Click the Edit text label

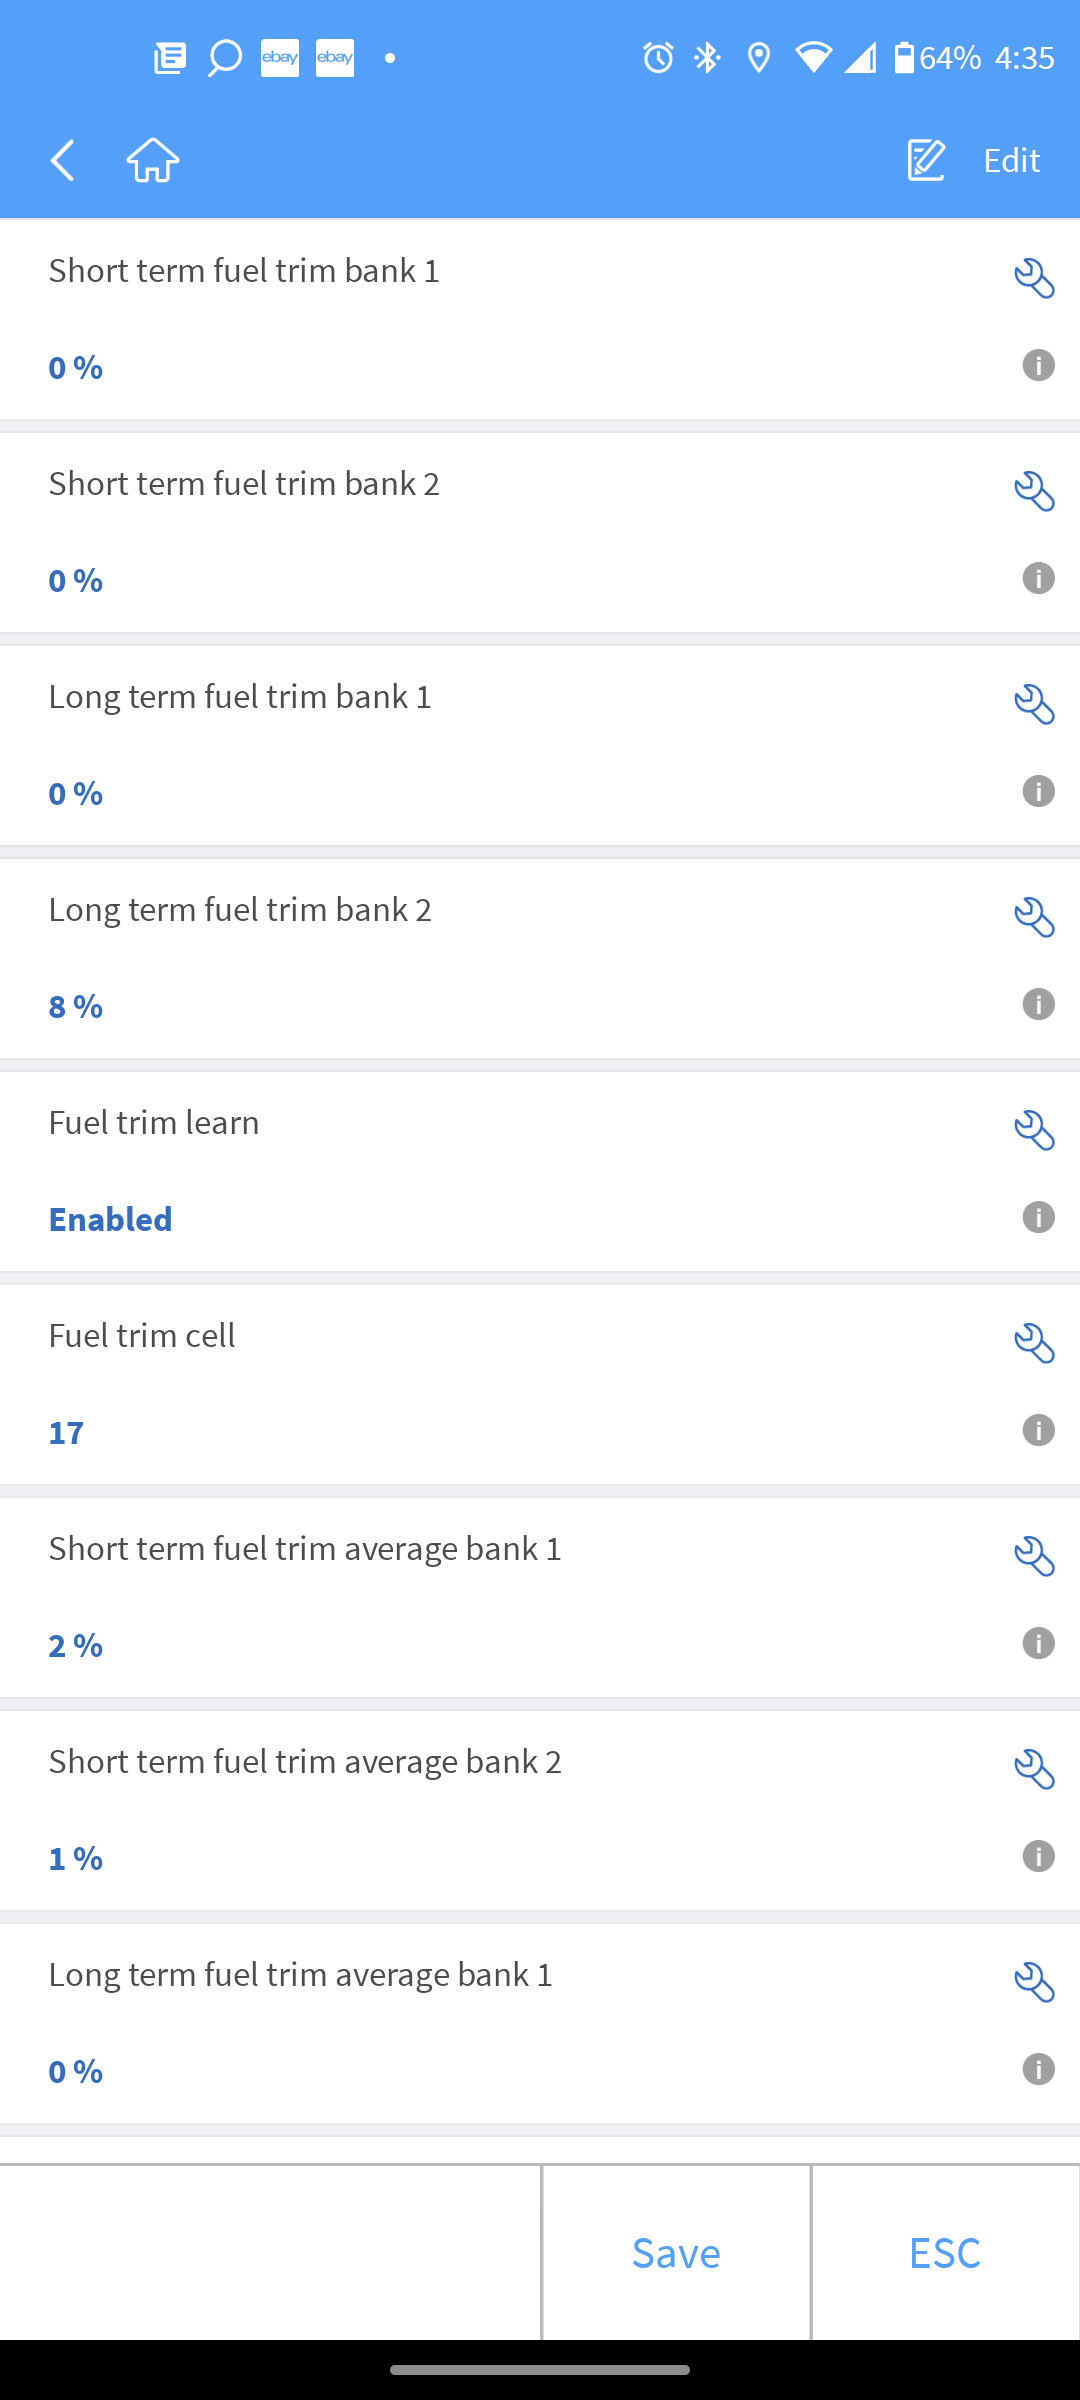click(x=1011, y=160)
